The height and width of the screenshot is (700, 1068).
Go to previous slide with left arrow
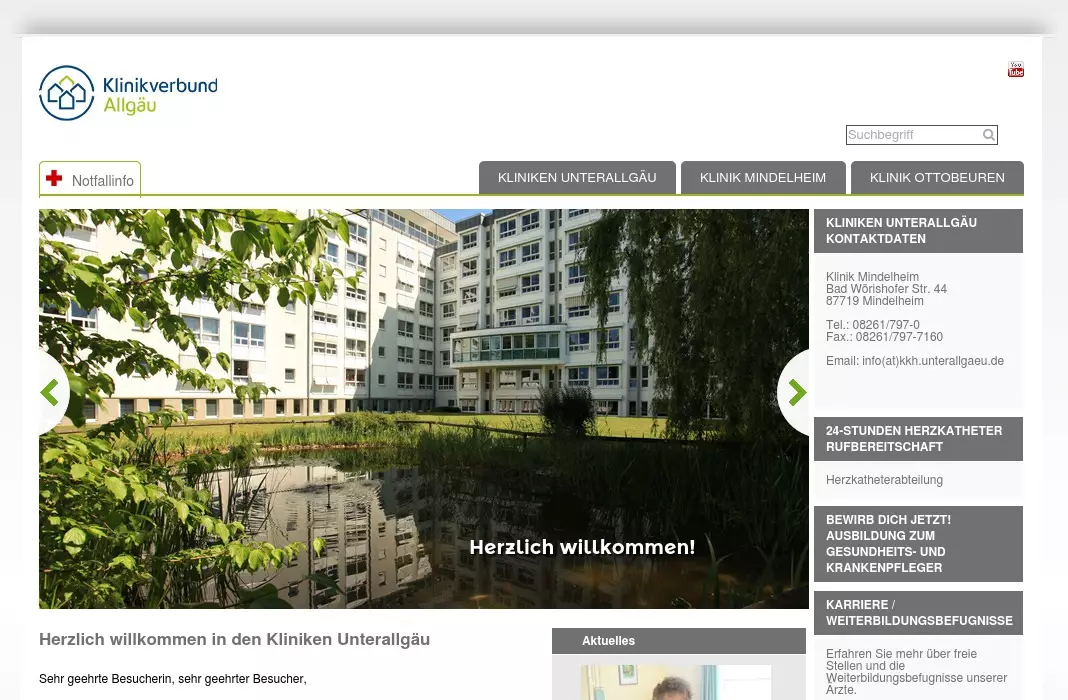(50, 392)
